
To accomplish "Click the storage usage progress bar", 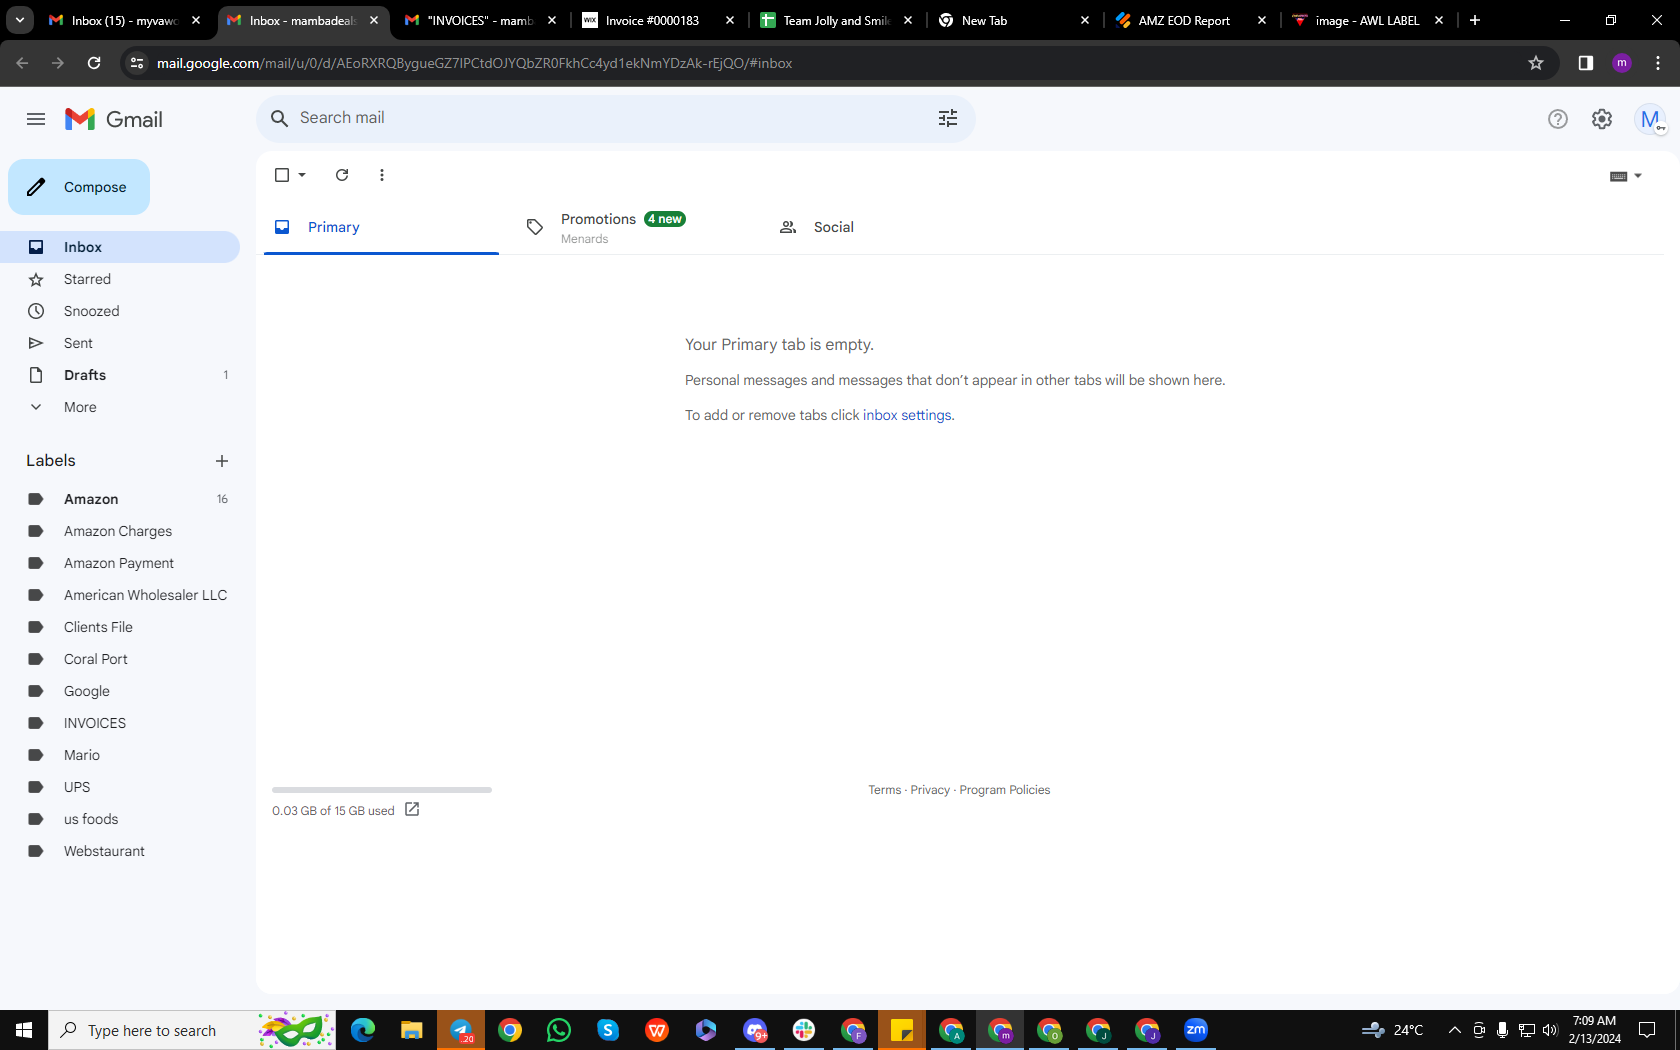I will click(x=382, y=790).
